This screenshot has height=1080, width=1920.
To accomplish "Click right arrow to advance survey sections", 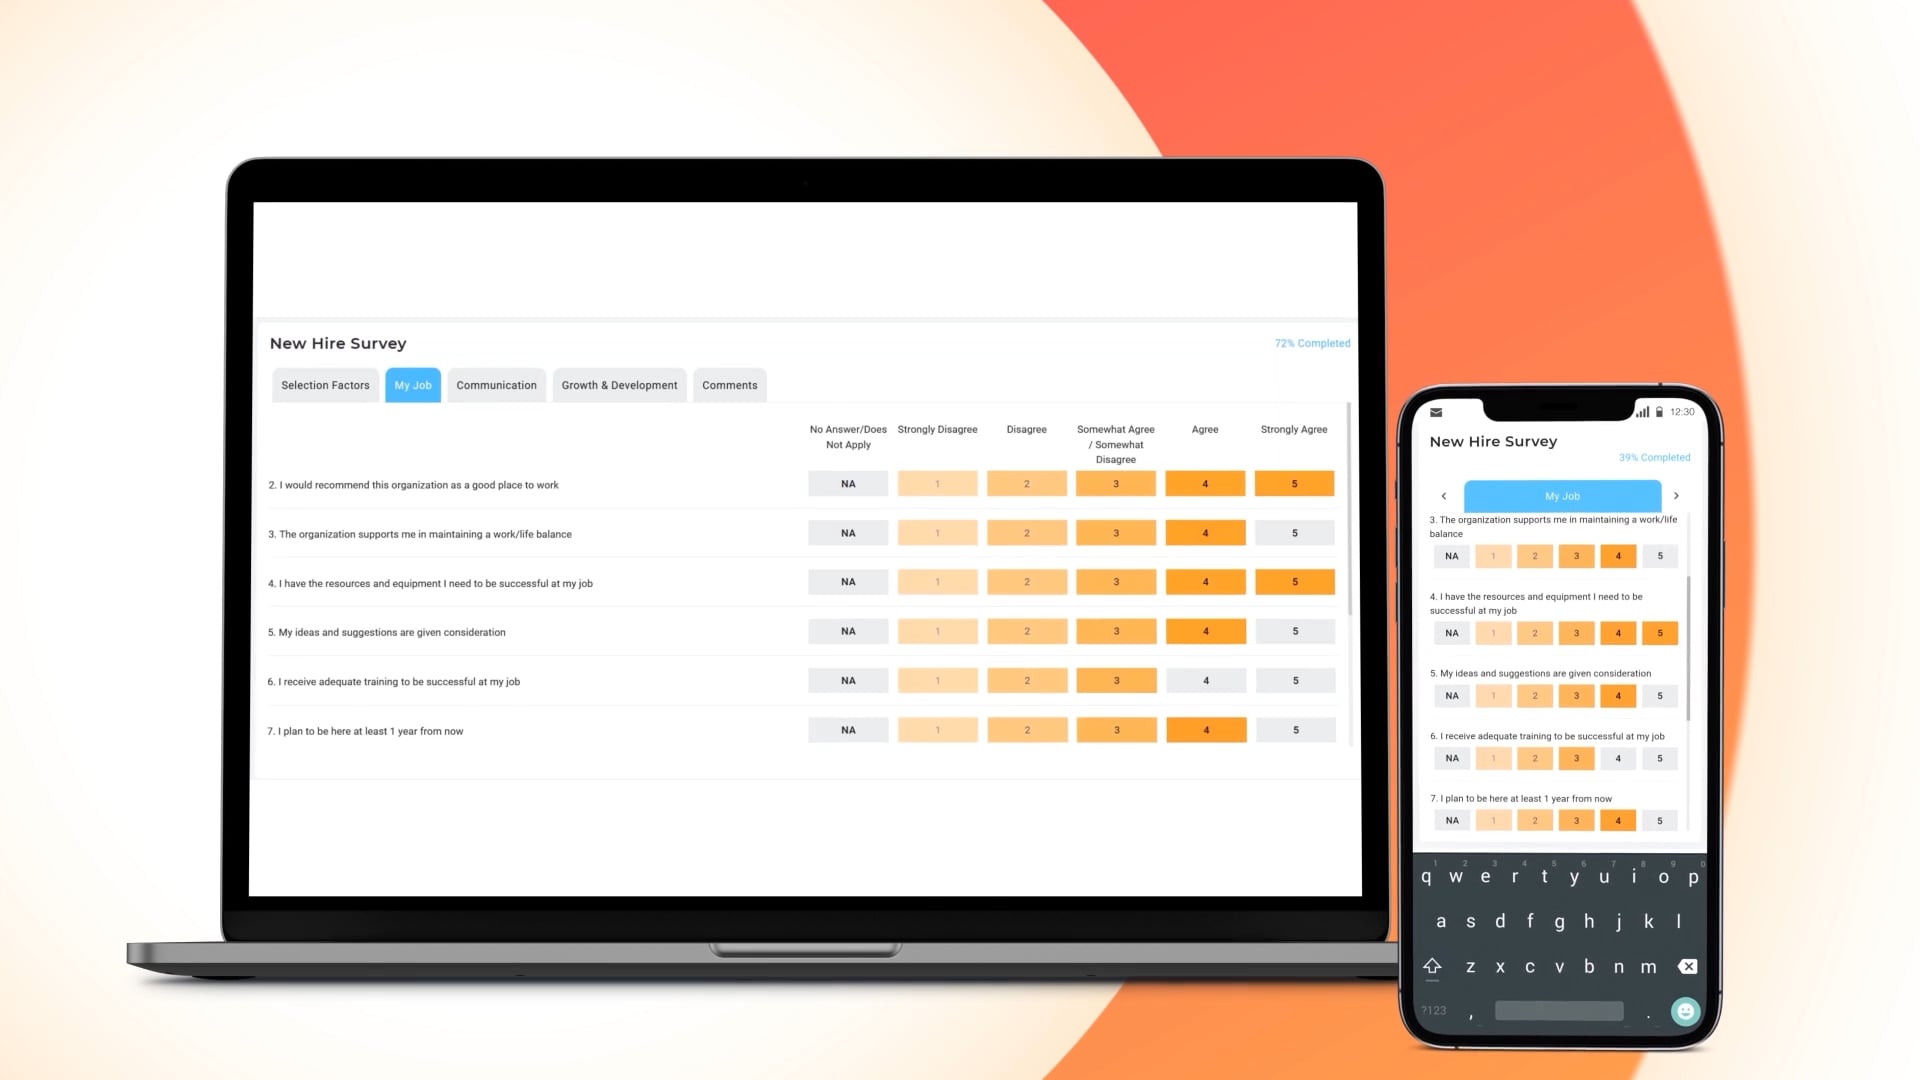I will tap(1677, 495).
